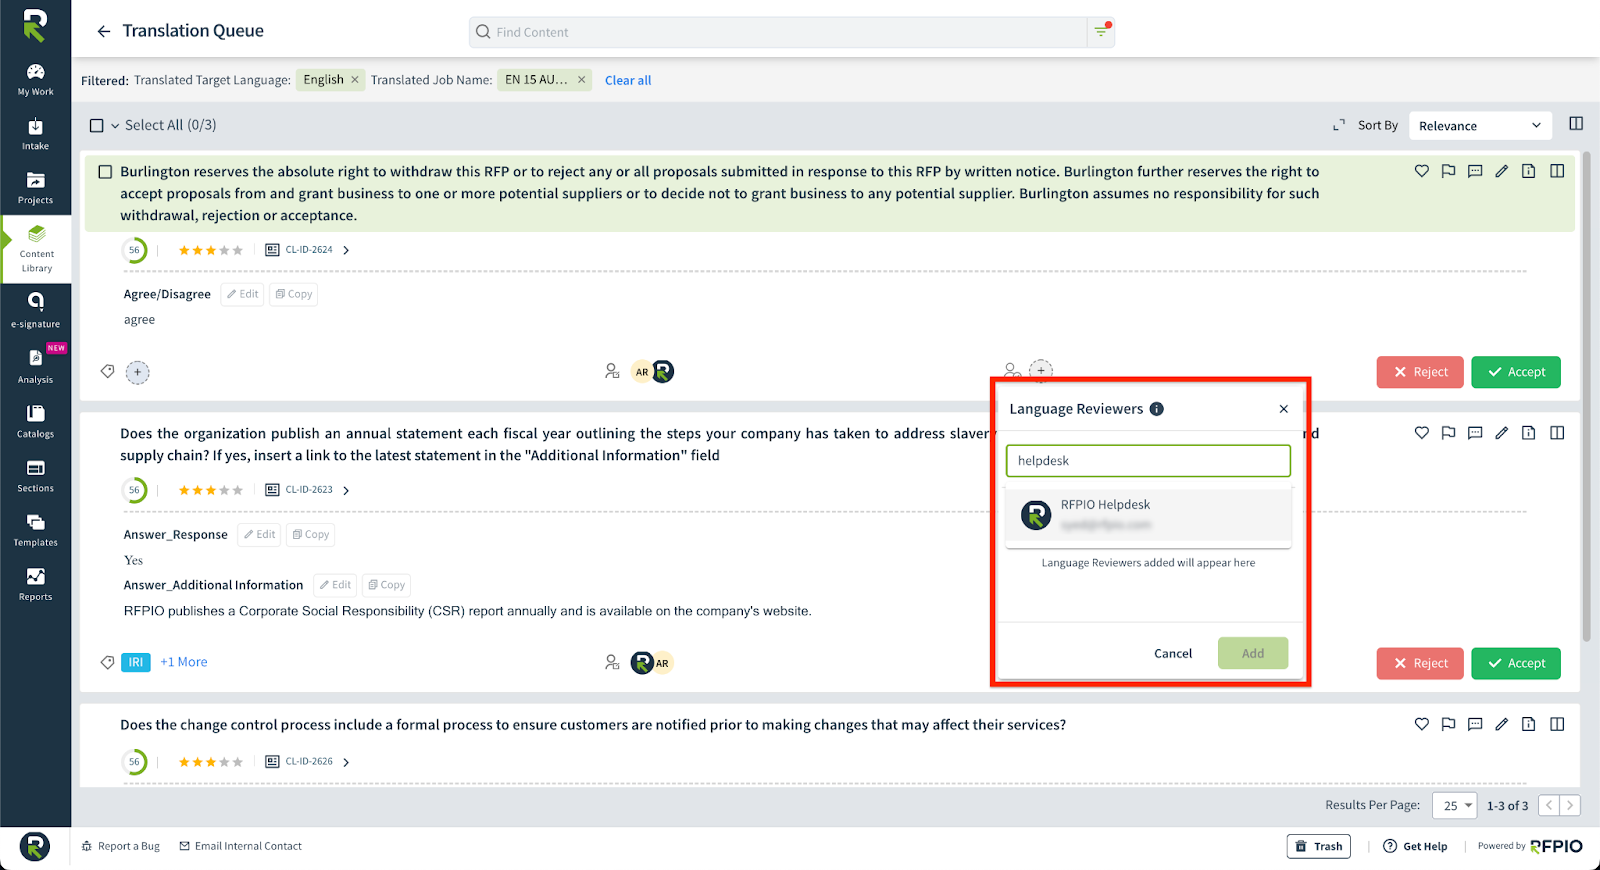This screenshot has width=1600, height=870.
Task: Expand the CL-ID-2624 chevron
Action: (346, 251)
